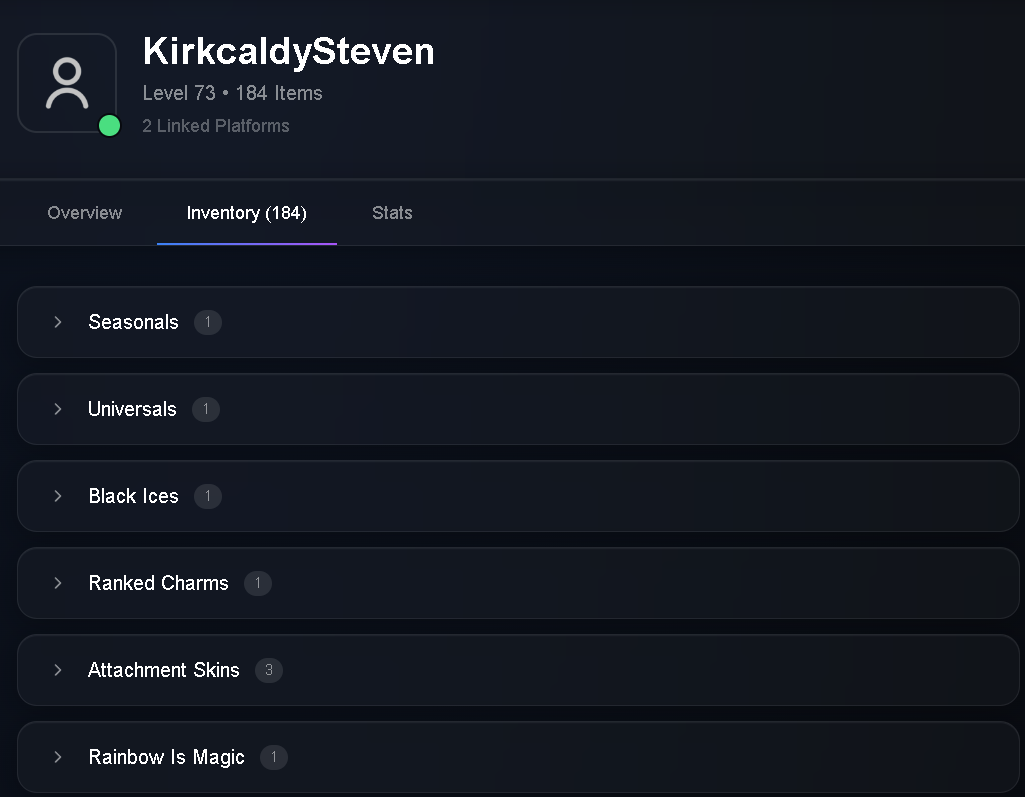Expand the Seasonals chevron arrow
Image resolution: width=1025 pixels, height=797 pixels.
(58, 322)
